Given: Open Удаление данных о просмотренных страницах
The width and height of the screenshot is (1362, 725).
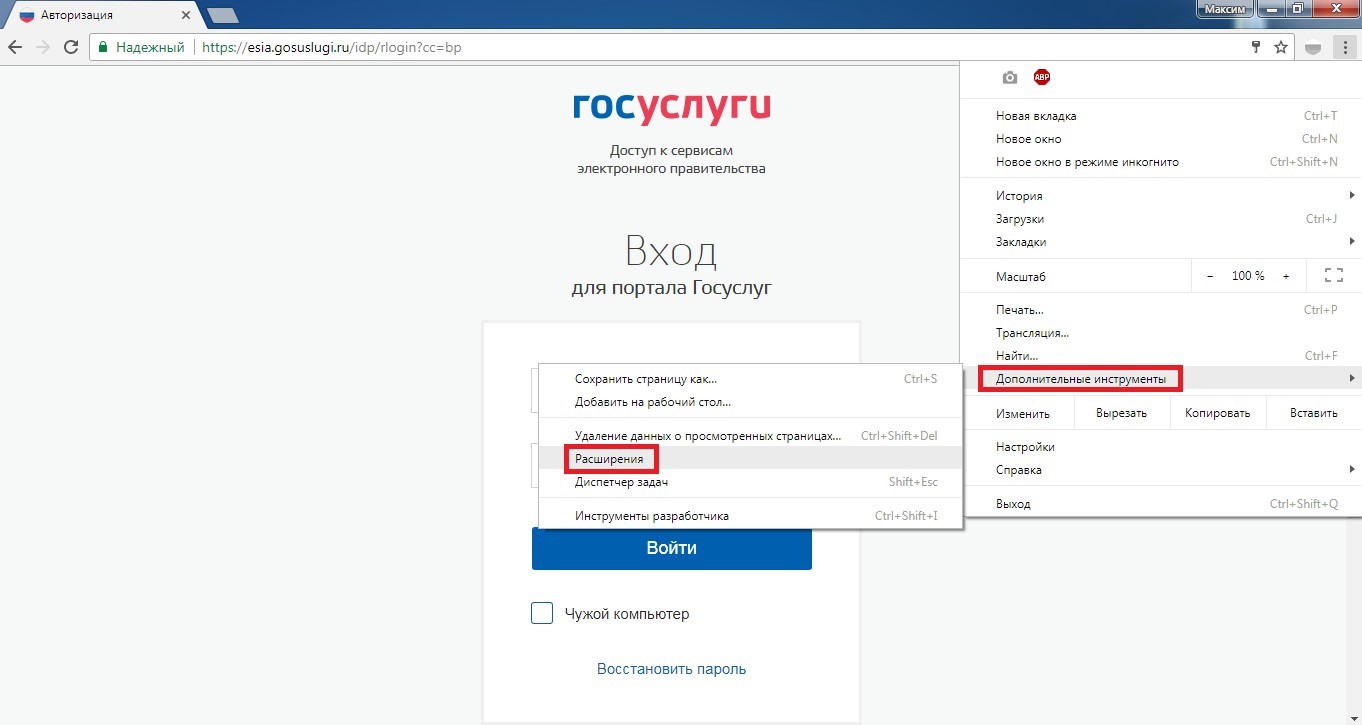Looking at the screenshot, I should pos(750,436).
